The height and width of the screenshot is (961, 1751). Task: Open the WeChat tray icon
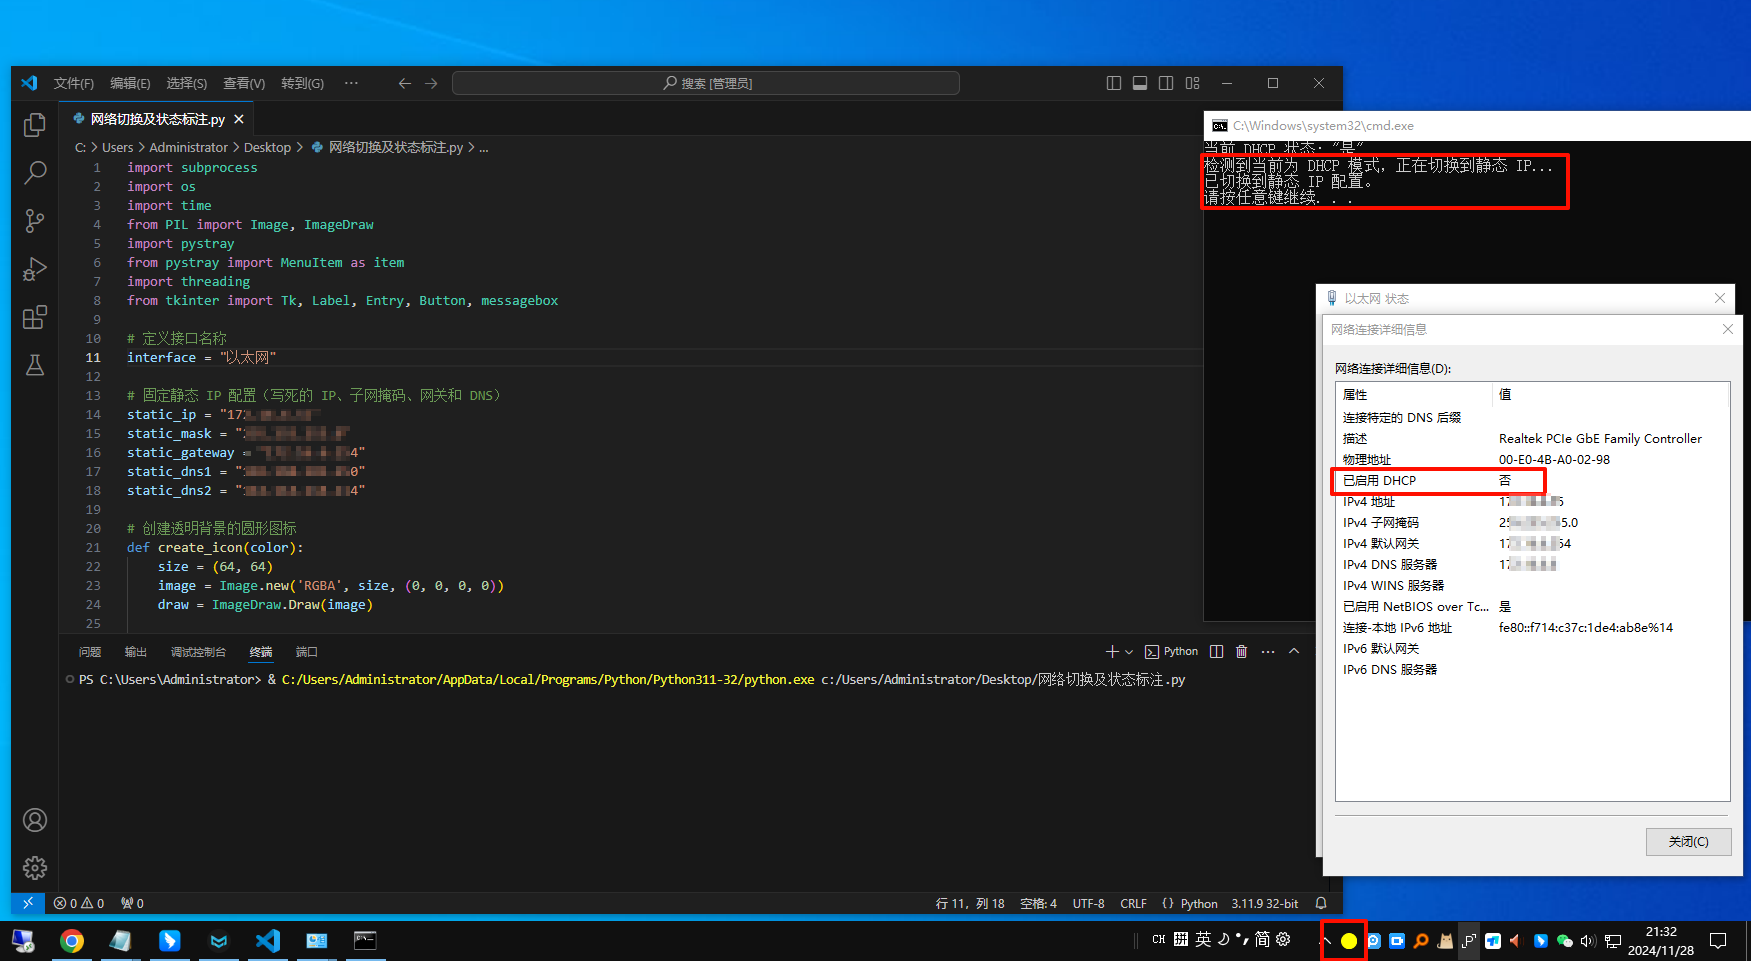pyautogui.click(x=1565, y=941)
